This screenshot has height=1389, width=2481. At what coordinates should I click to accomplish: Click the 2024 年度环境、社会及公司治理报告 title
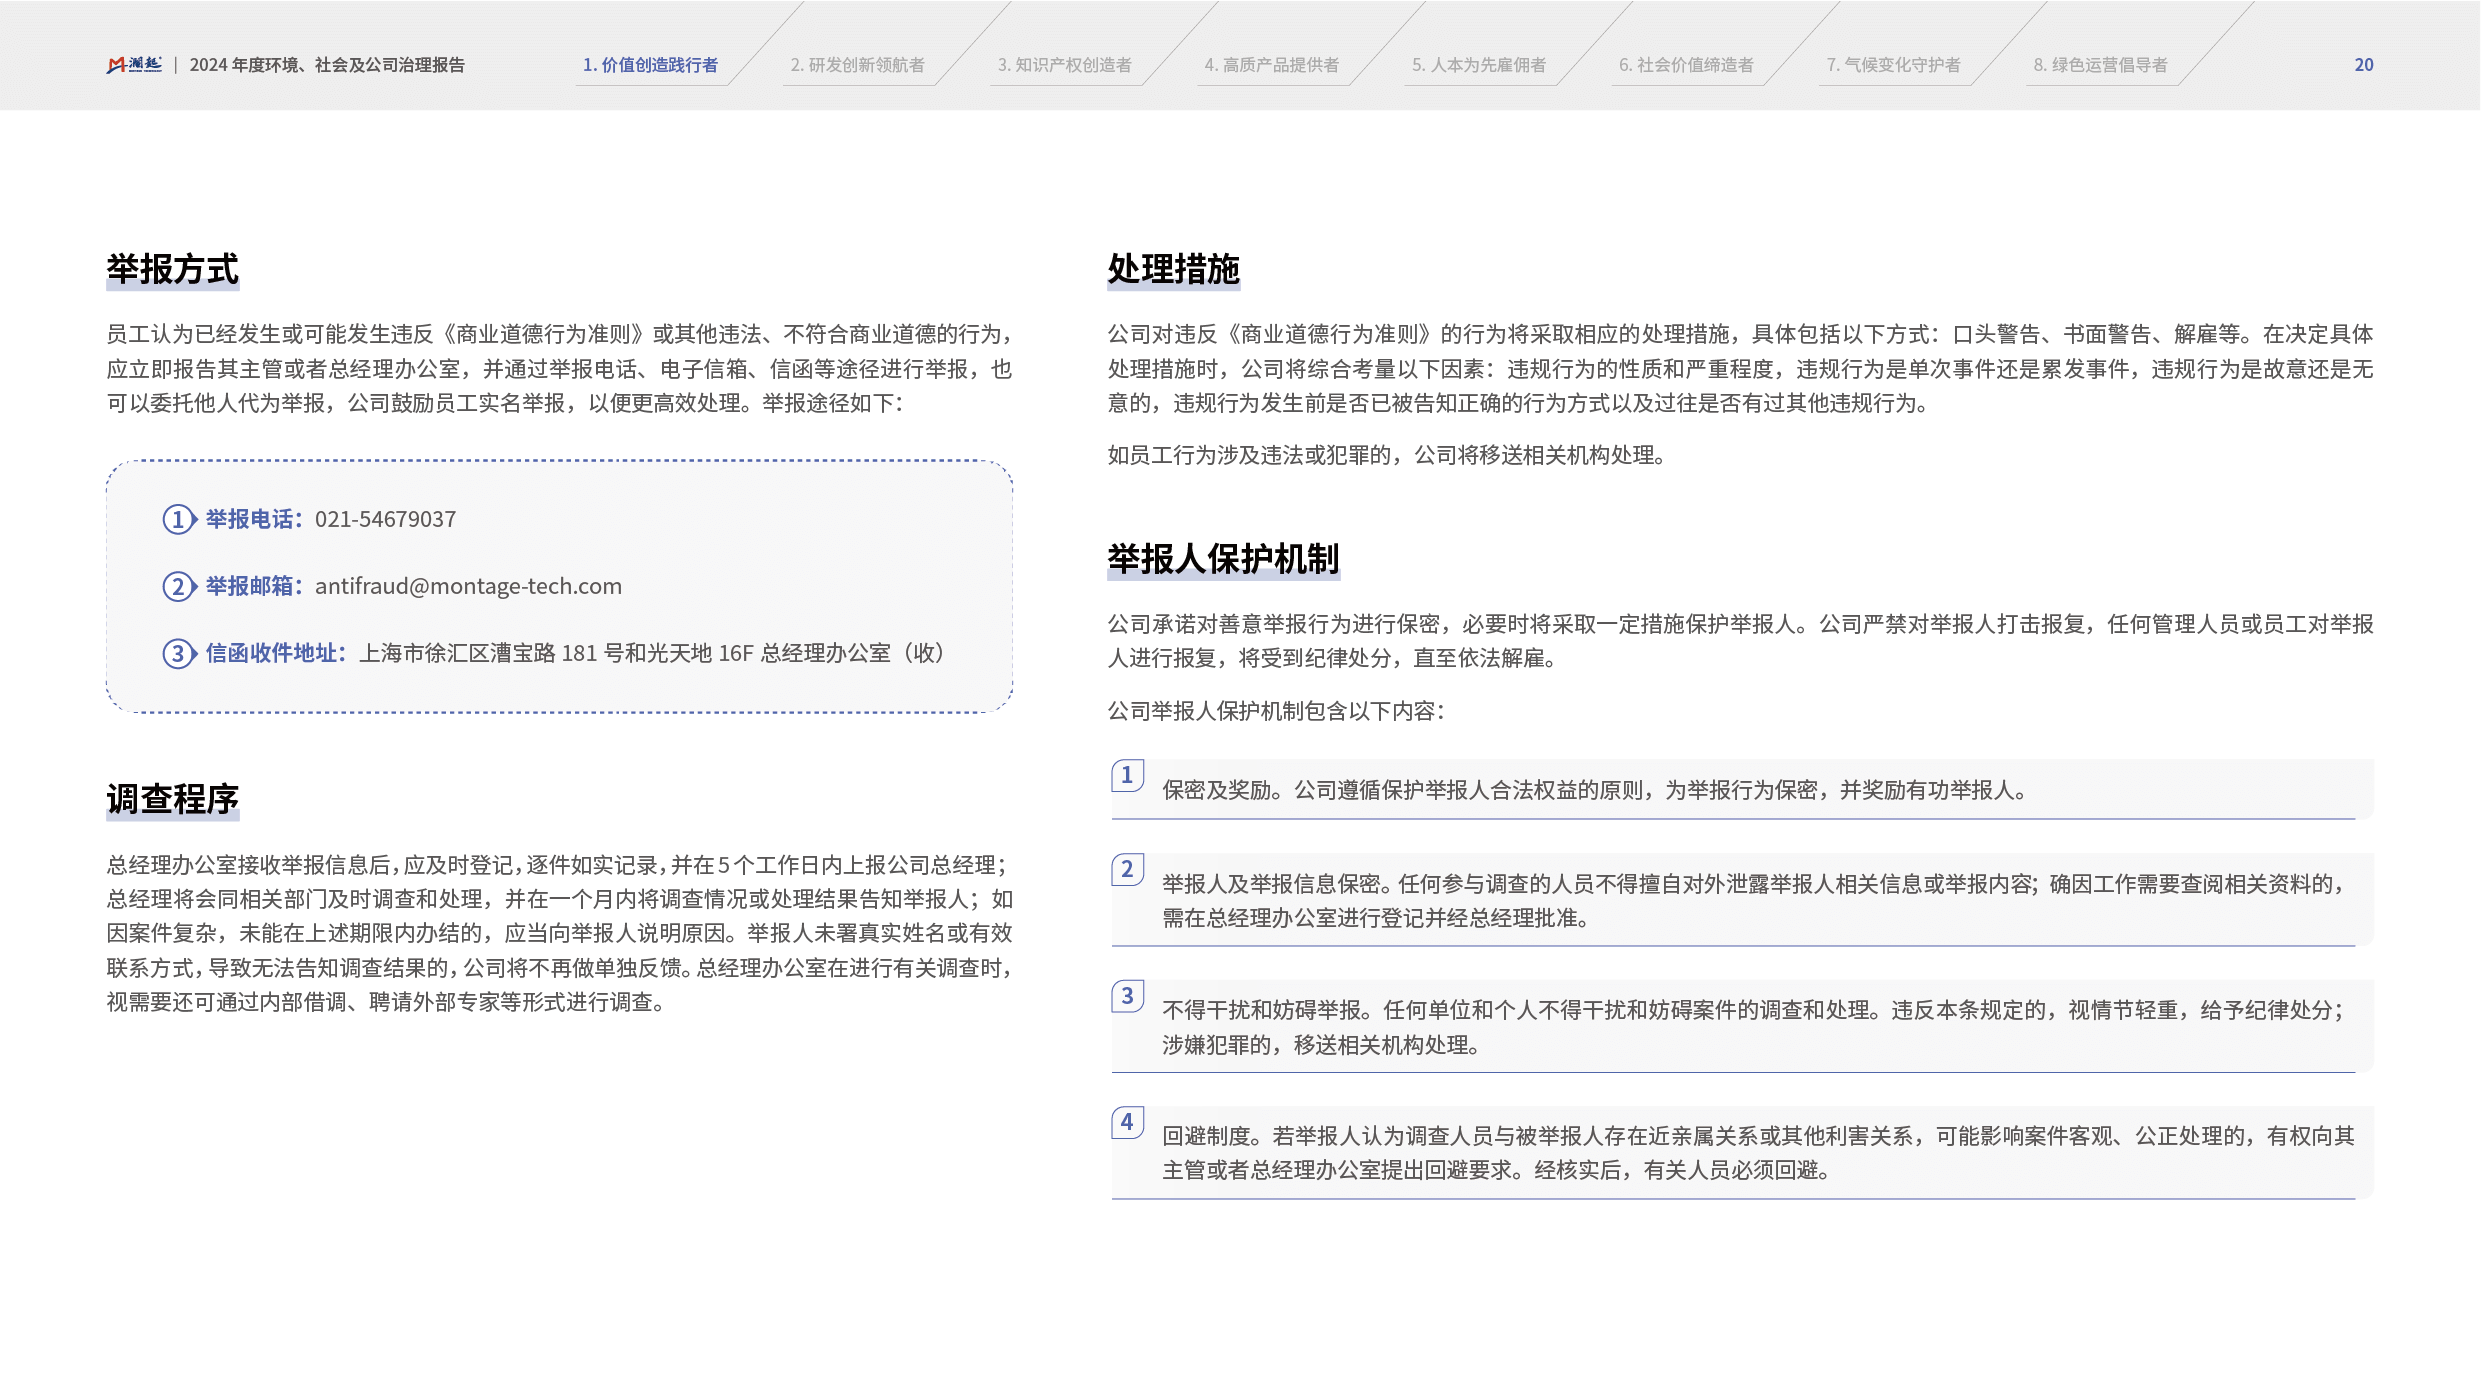click(327, 65)
